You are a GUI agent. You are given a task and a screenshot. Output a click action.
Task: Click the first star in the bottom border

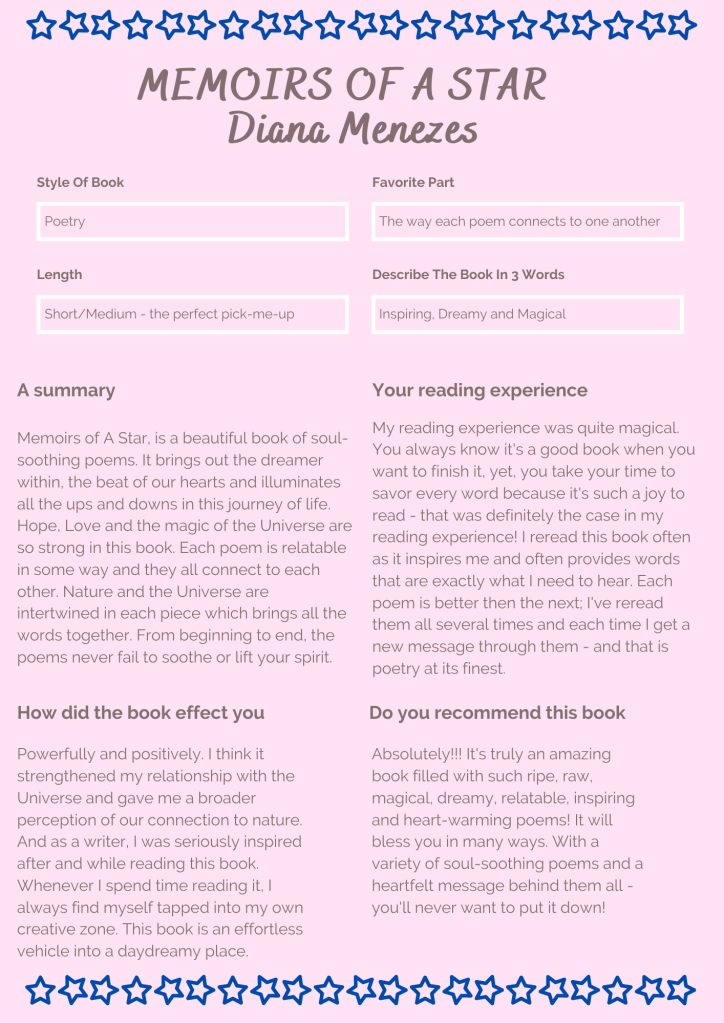pos(42,990)
